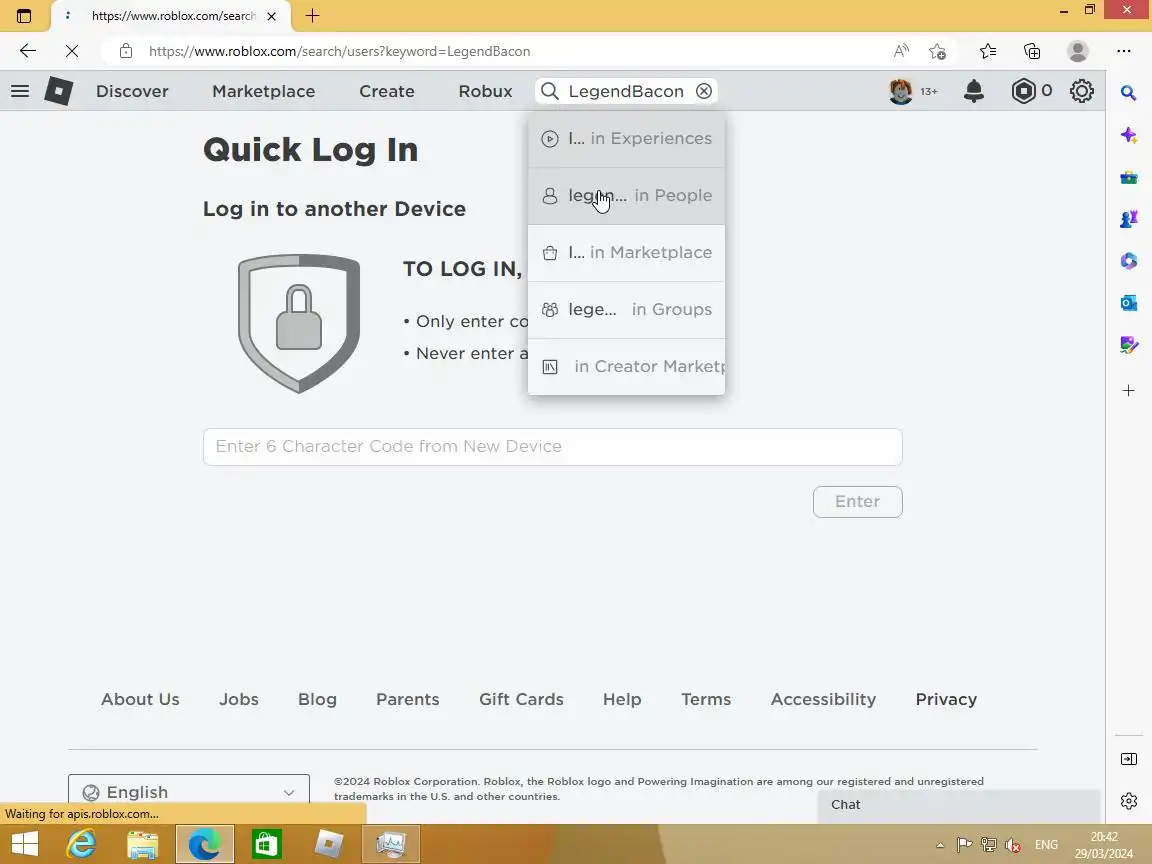Click the Roblox logo home icon
The width and height of the screenshot is (1152, 864).
(59, 91)
